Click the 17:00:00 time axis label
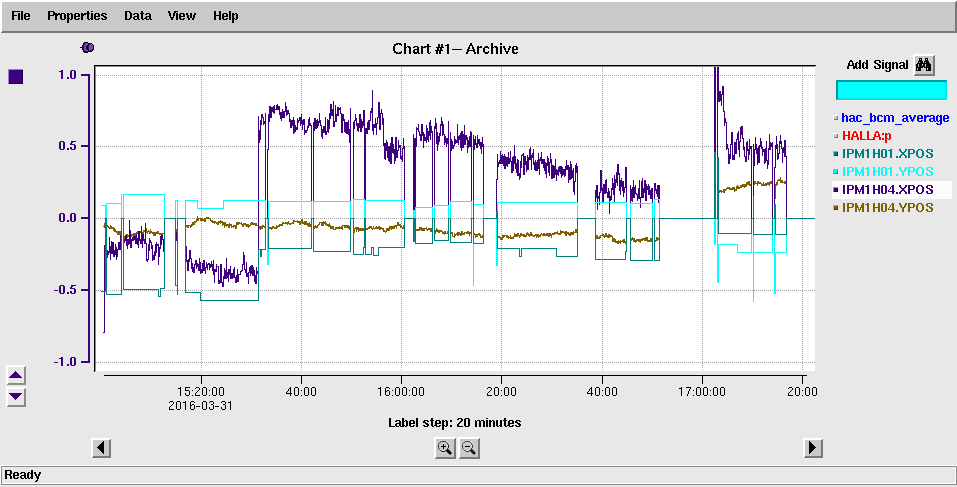This screenshot has width=957, height=487. (x=702, y=392)
